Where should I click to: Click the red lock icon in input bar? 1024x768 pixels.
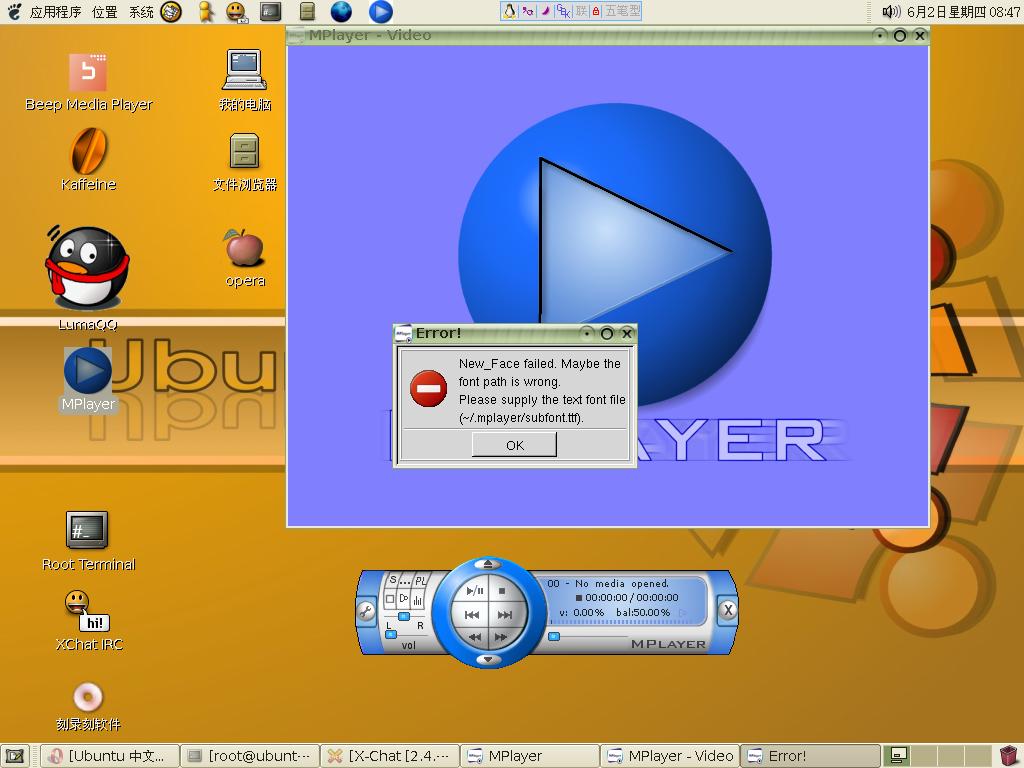point(596,10)
